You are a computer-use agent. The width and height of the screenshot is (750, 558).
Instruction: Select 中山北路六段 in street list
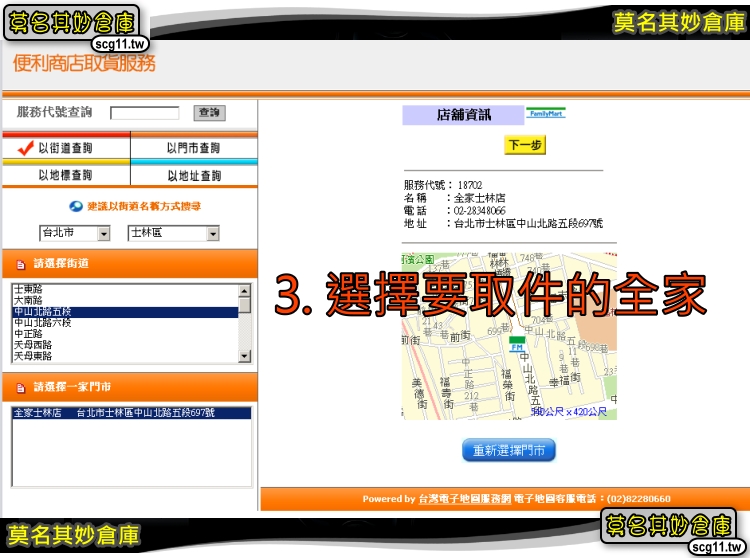[125, 323]
